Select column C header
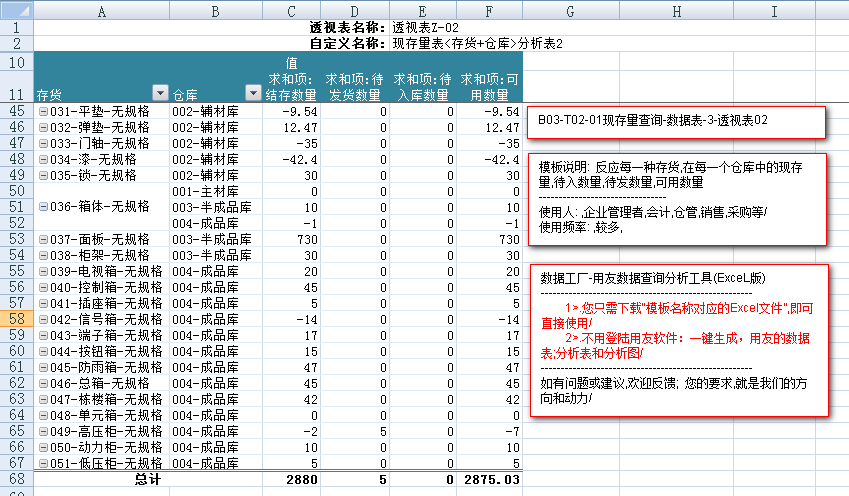 click(x=292, y=10)
